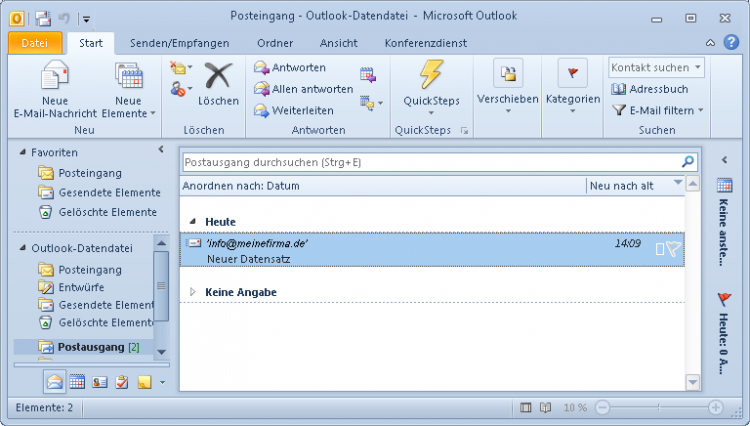Toggle category box on Neuer Datensatz message
750x426 pixels.
pos(659,250)
